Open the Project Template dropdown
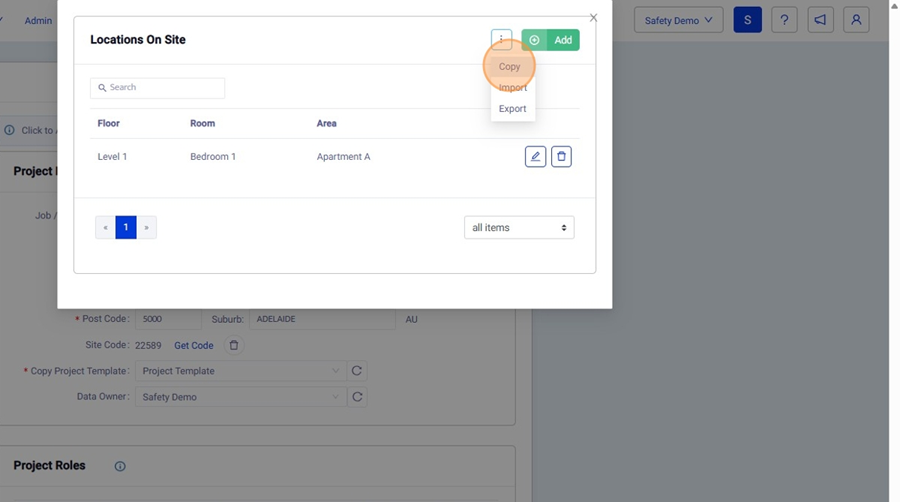900x502 pixels. [x=240, y=371]
